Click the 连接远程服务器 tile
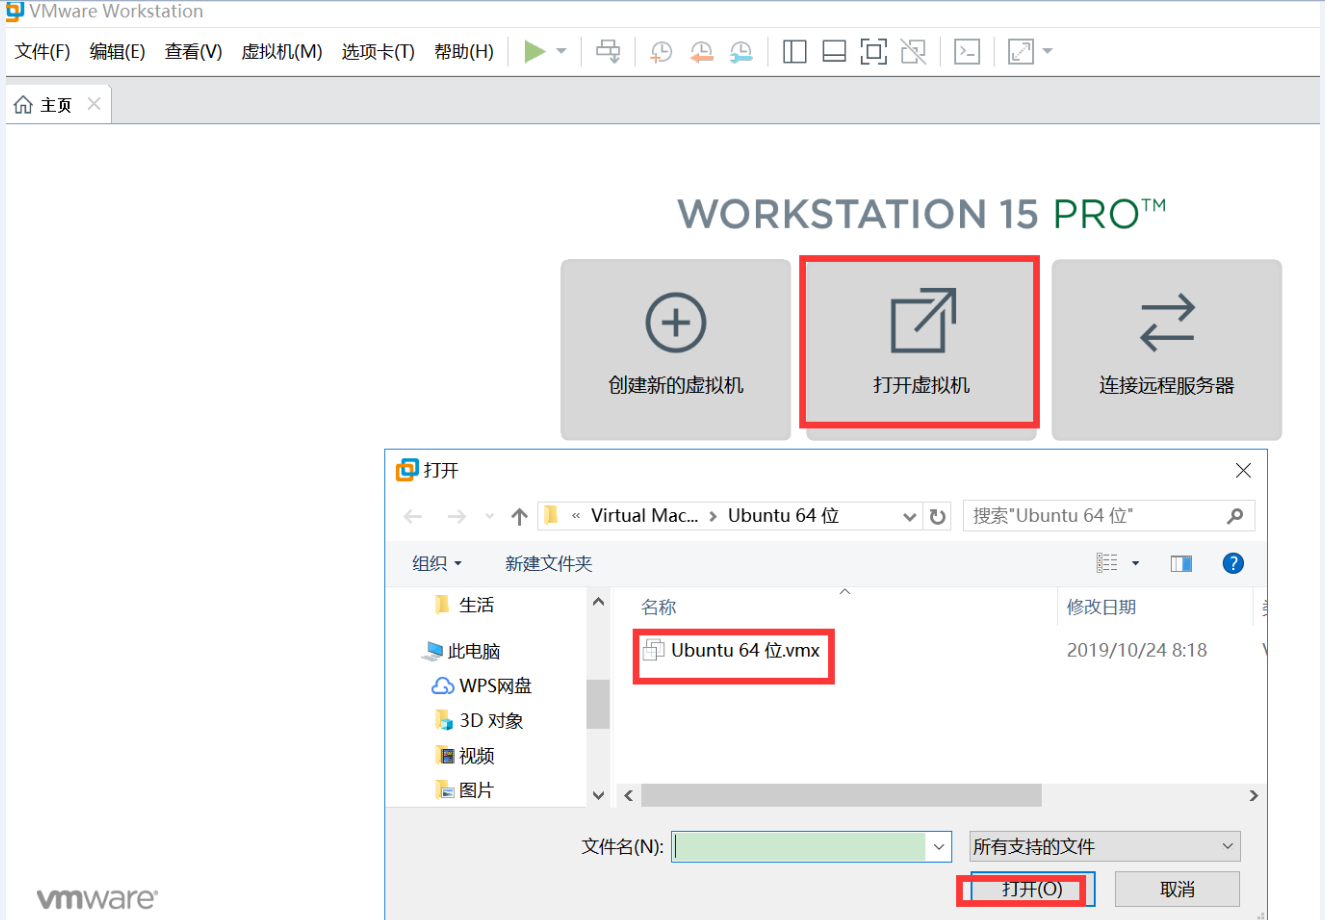The height and width of the screenshot is (920, 1325). click(1167, 349)
